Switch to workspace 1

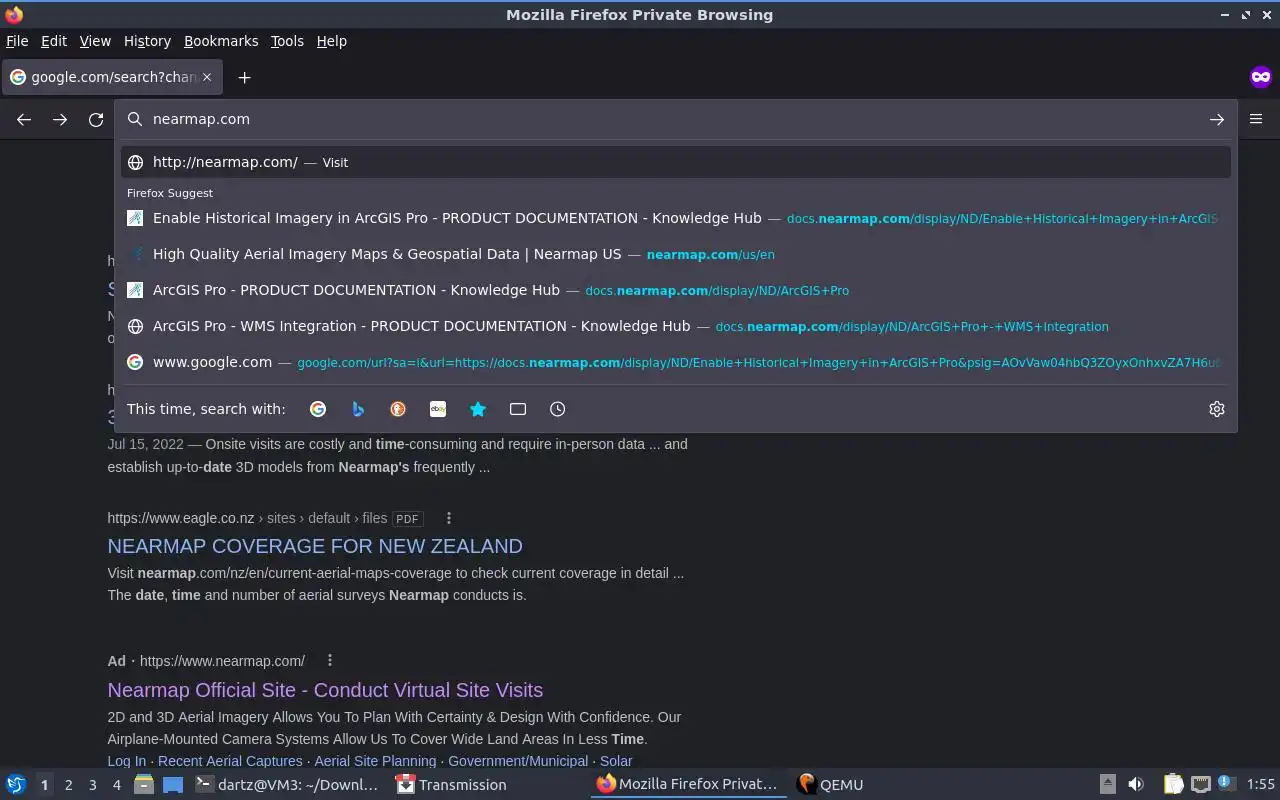pos(44,785)
